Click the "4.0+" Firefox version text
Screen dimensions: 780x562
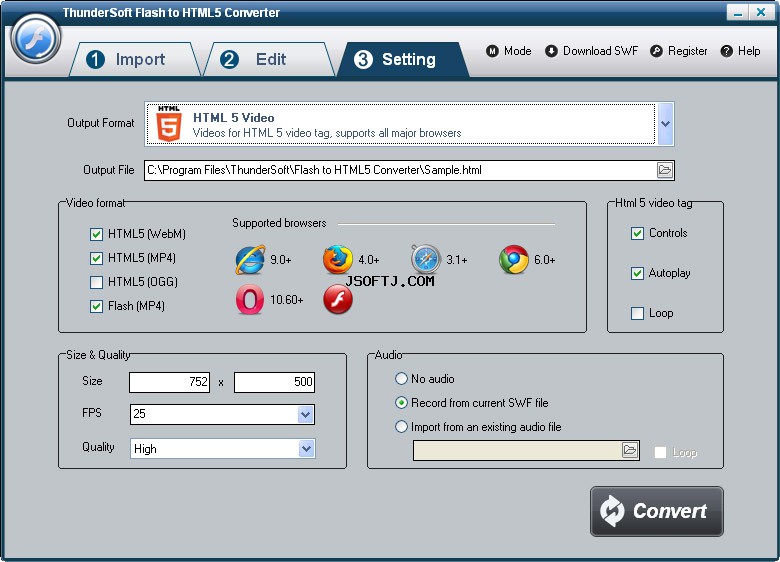click(x=369, y=260)
